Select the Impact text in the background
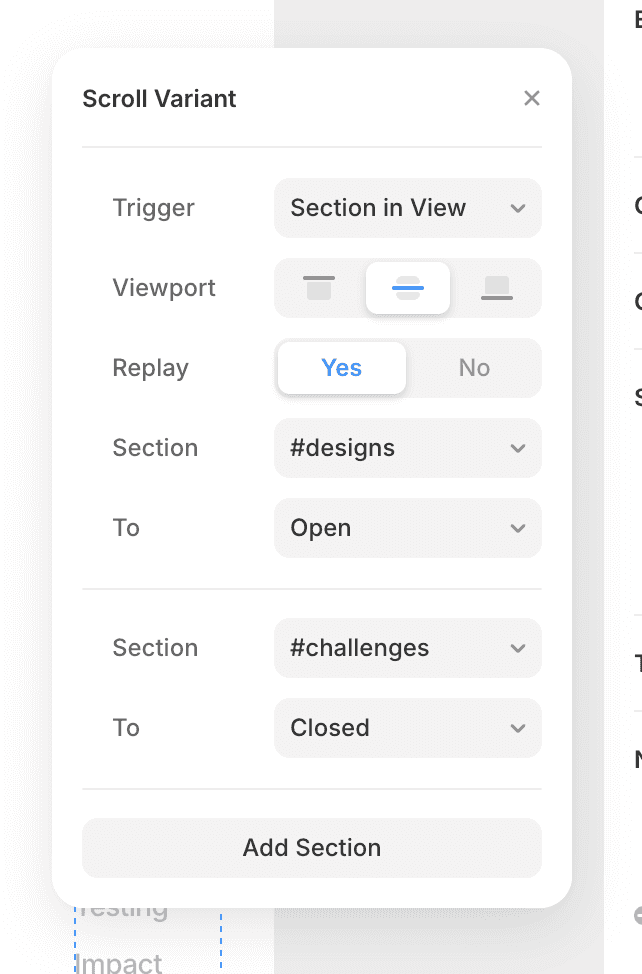642x974 pixels. pos(119,962)
